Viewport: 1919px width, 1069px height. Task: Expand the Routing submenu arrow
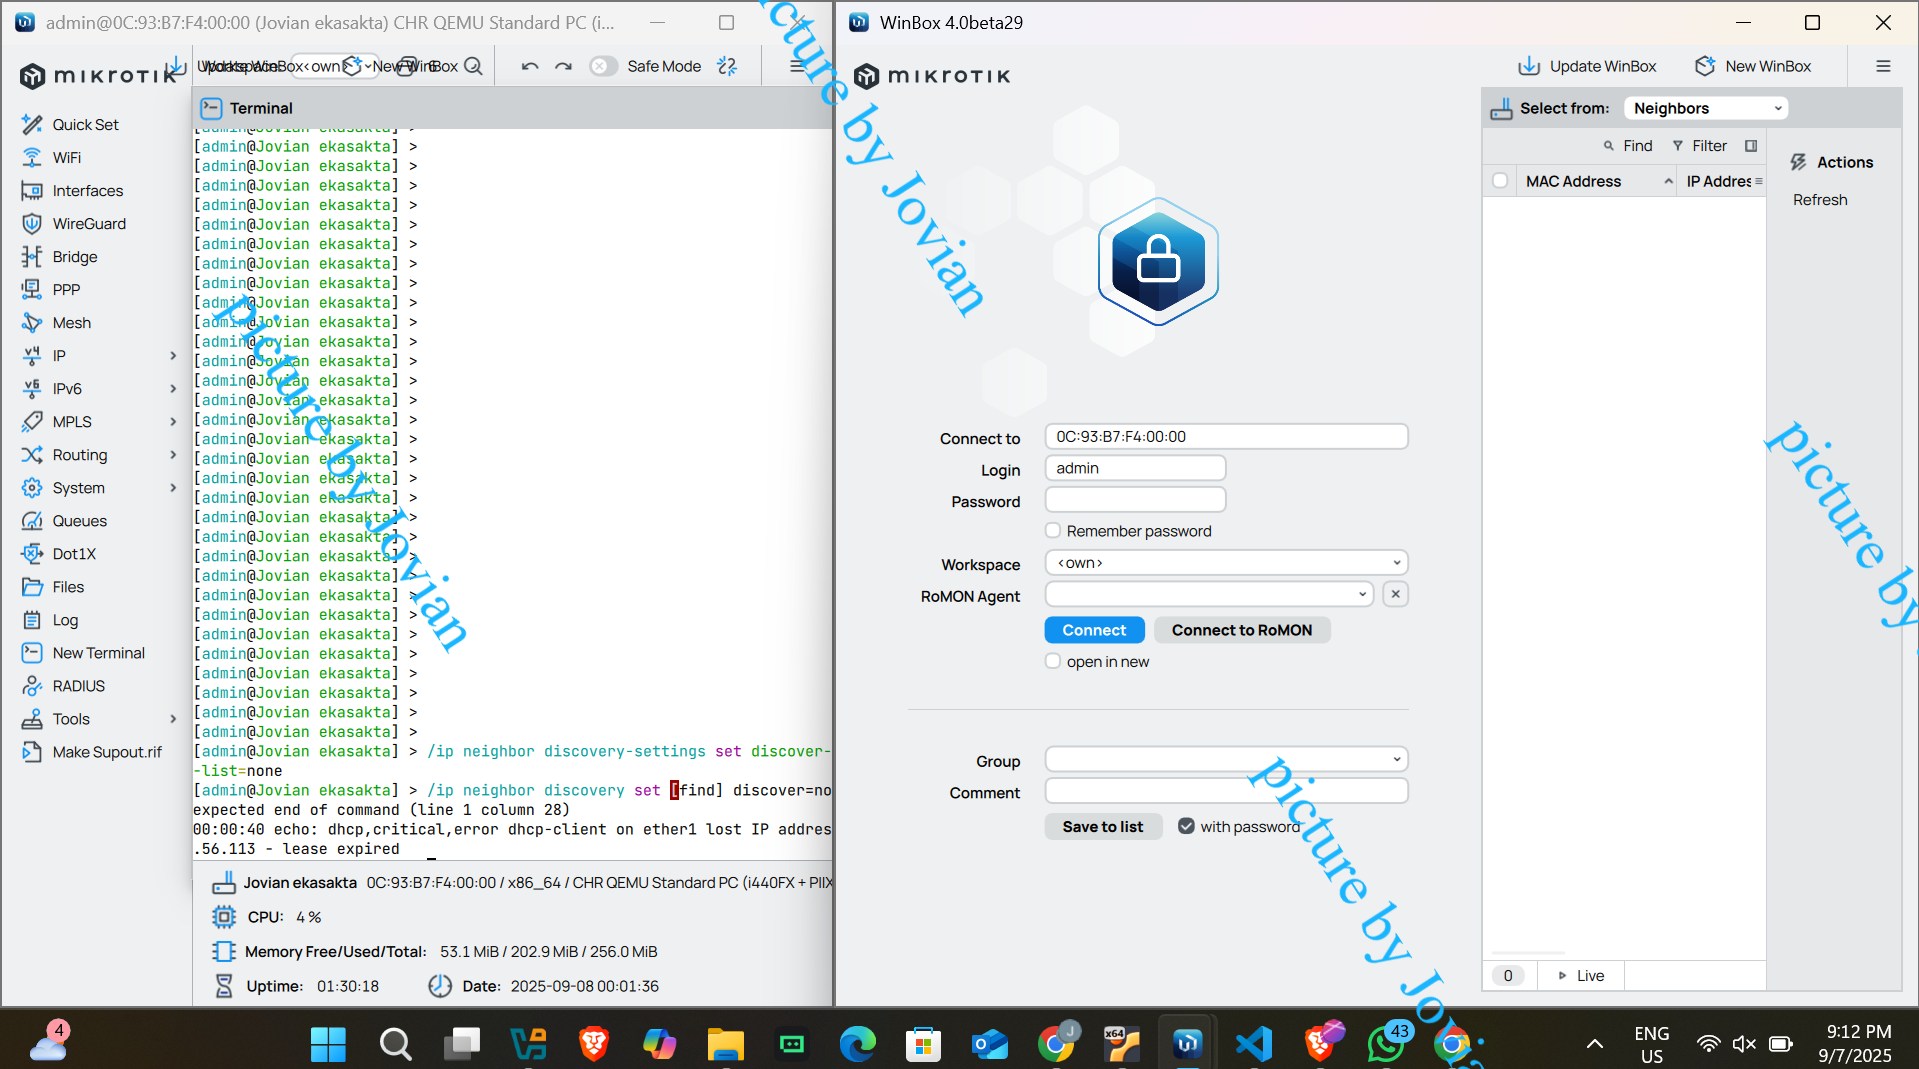[173, 455]
